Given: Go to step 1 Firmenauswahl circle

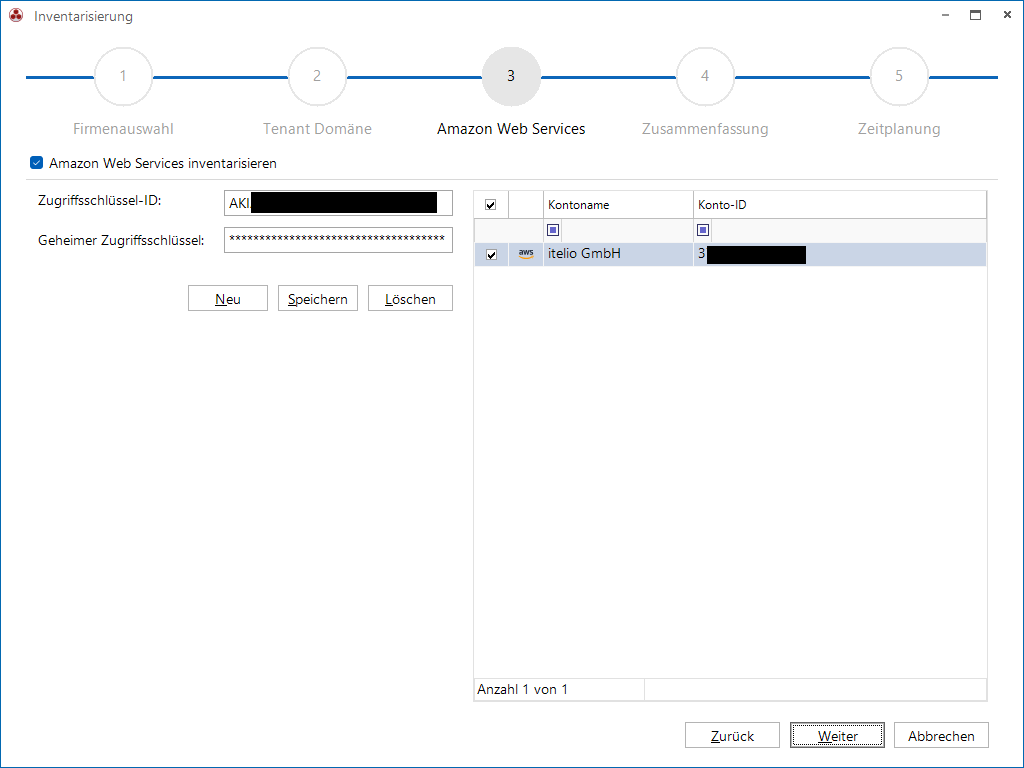Looking at the screenshot, I should coord(123,76).
